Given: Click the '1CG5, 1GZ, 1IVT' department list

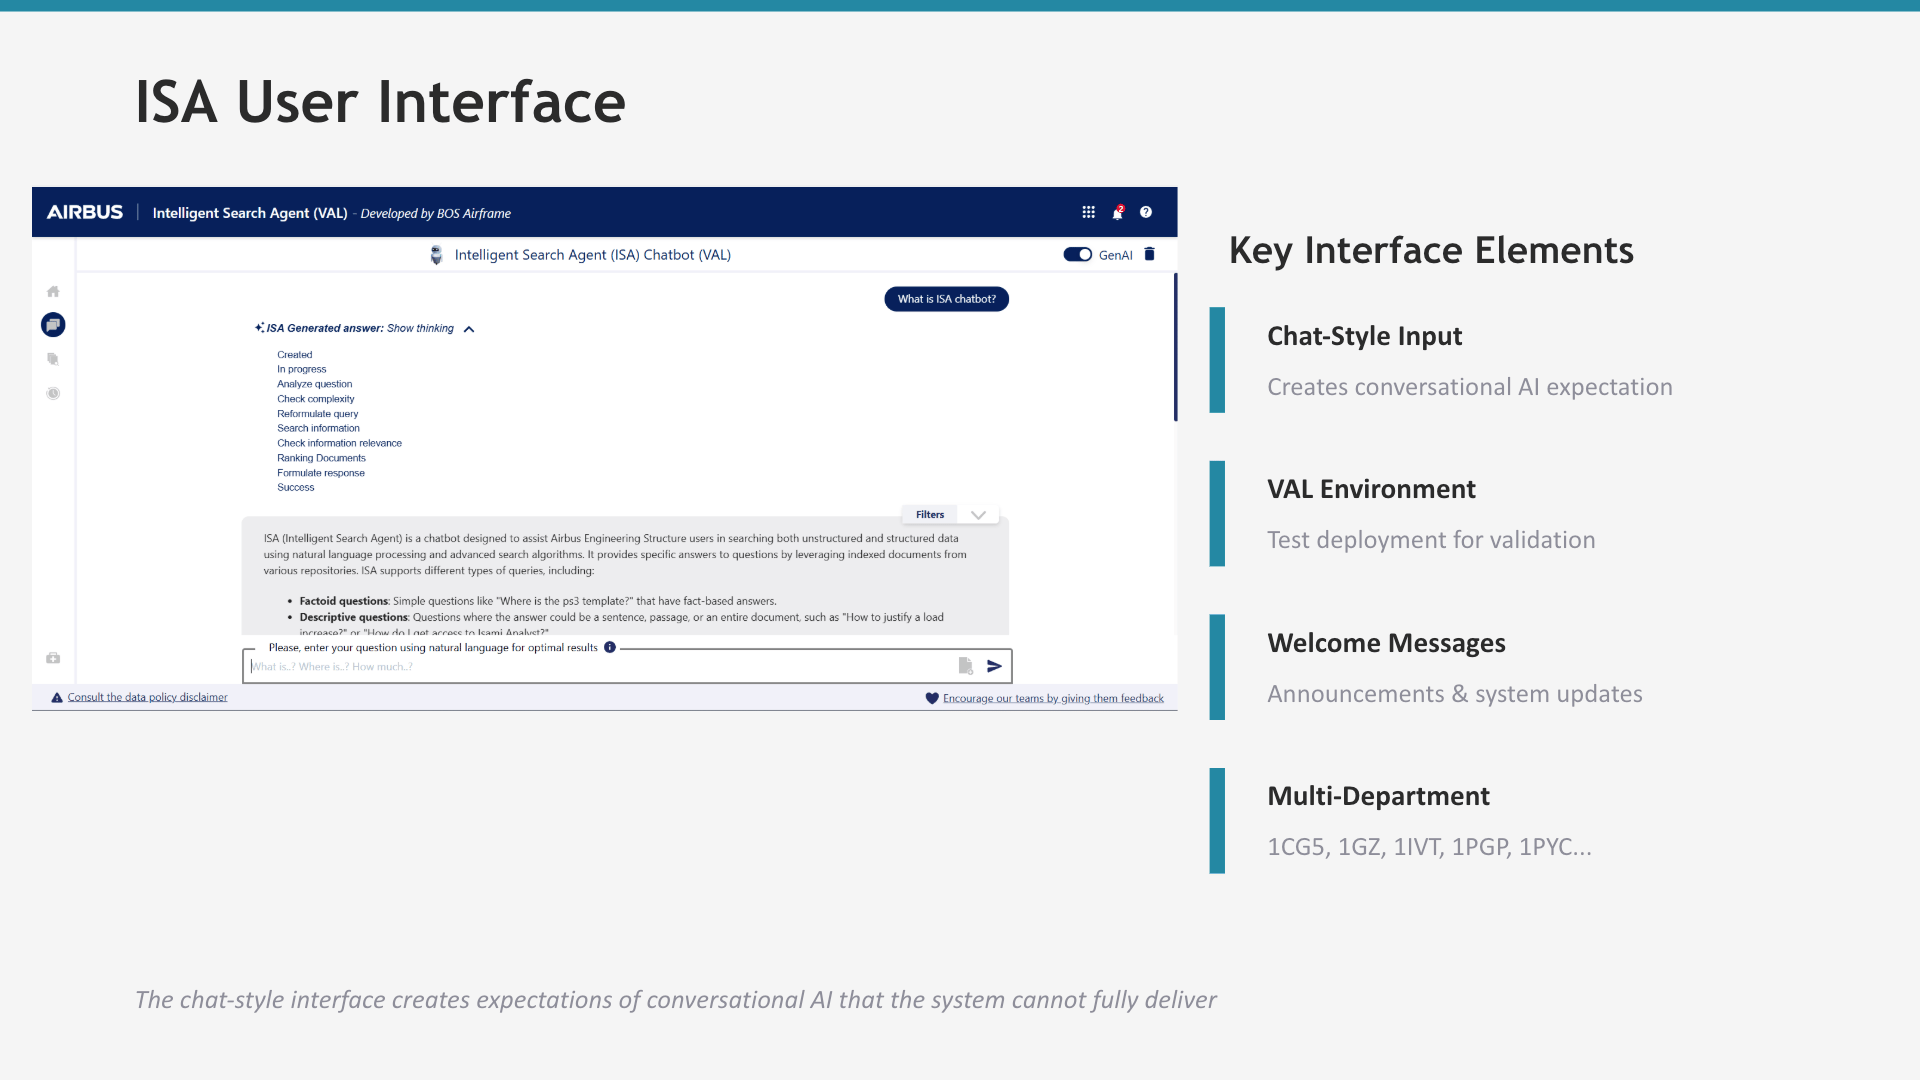Looking at the screenshot, I should pos(1430,847).
